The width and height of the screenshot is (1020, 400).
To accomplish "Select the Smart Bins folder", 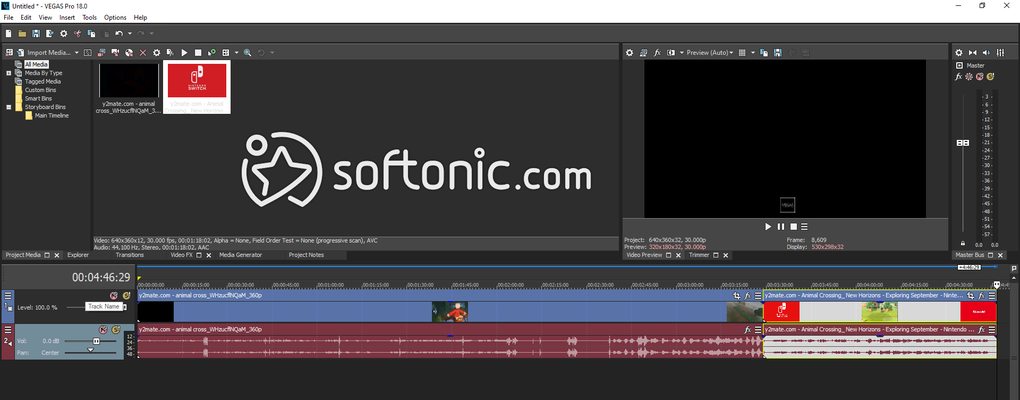I will click(x=38, y=98).
